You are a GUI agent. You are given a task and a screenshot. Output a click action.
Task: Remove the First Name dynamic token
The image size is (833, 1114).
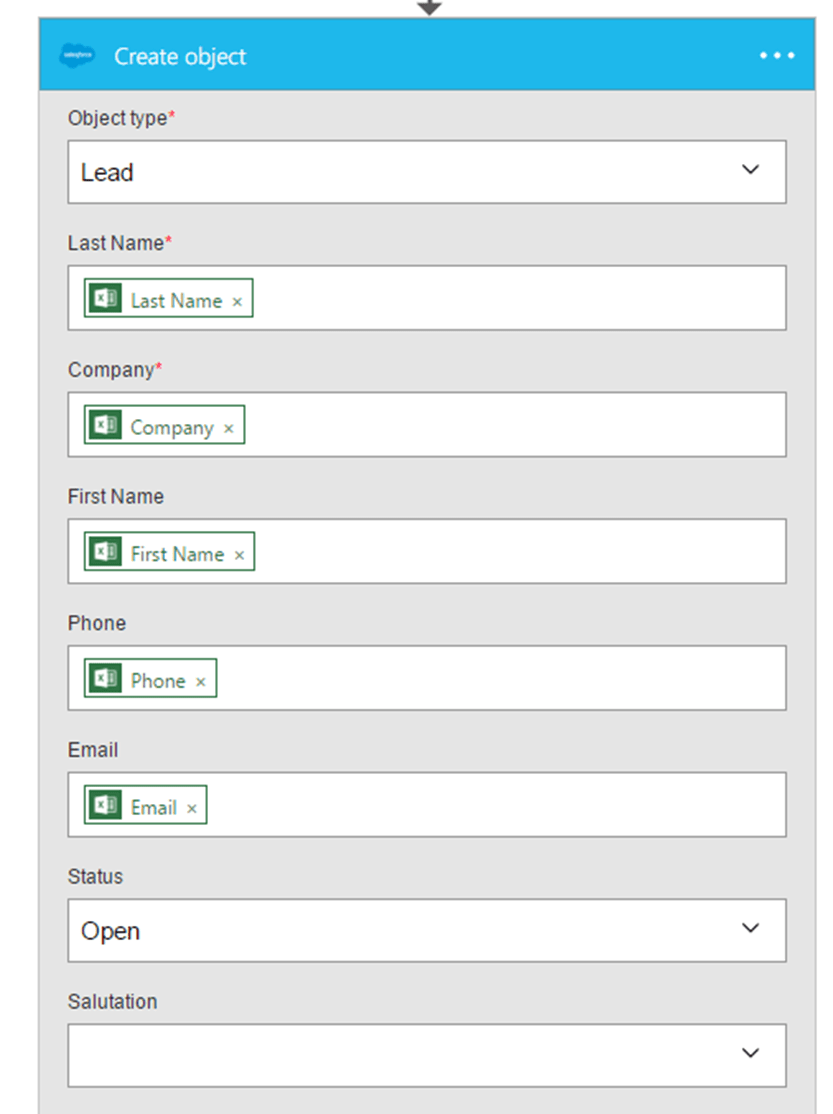[x=239, y=555]
